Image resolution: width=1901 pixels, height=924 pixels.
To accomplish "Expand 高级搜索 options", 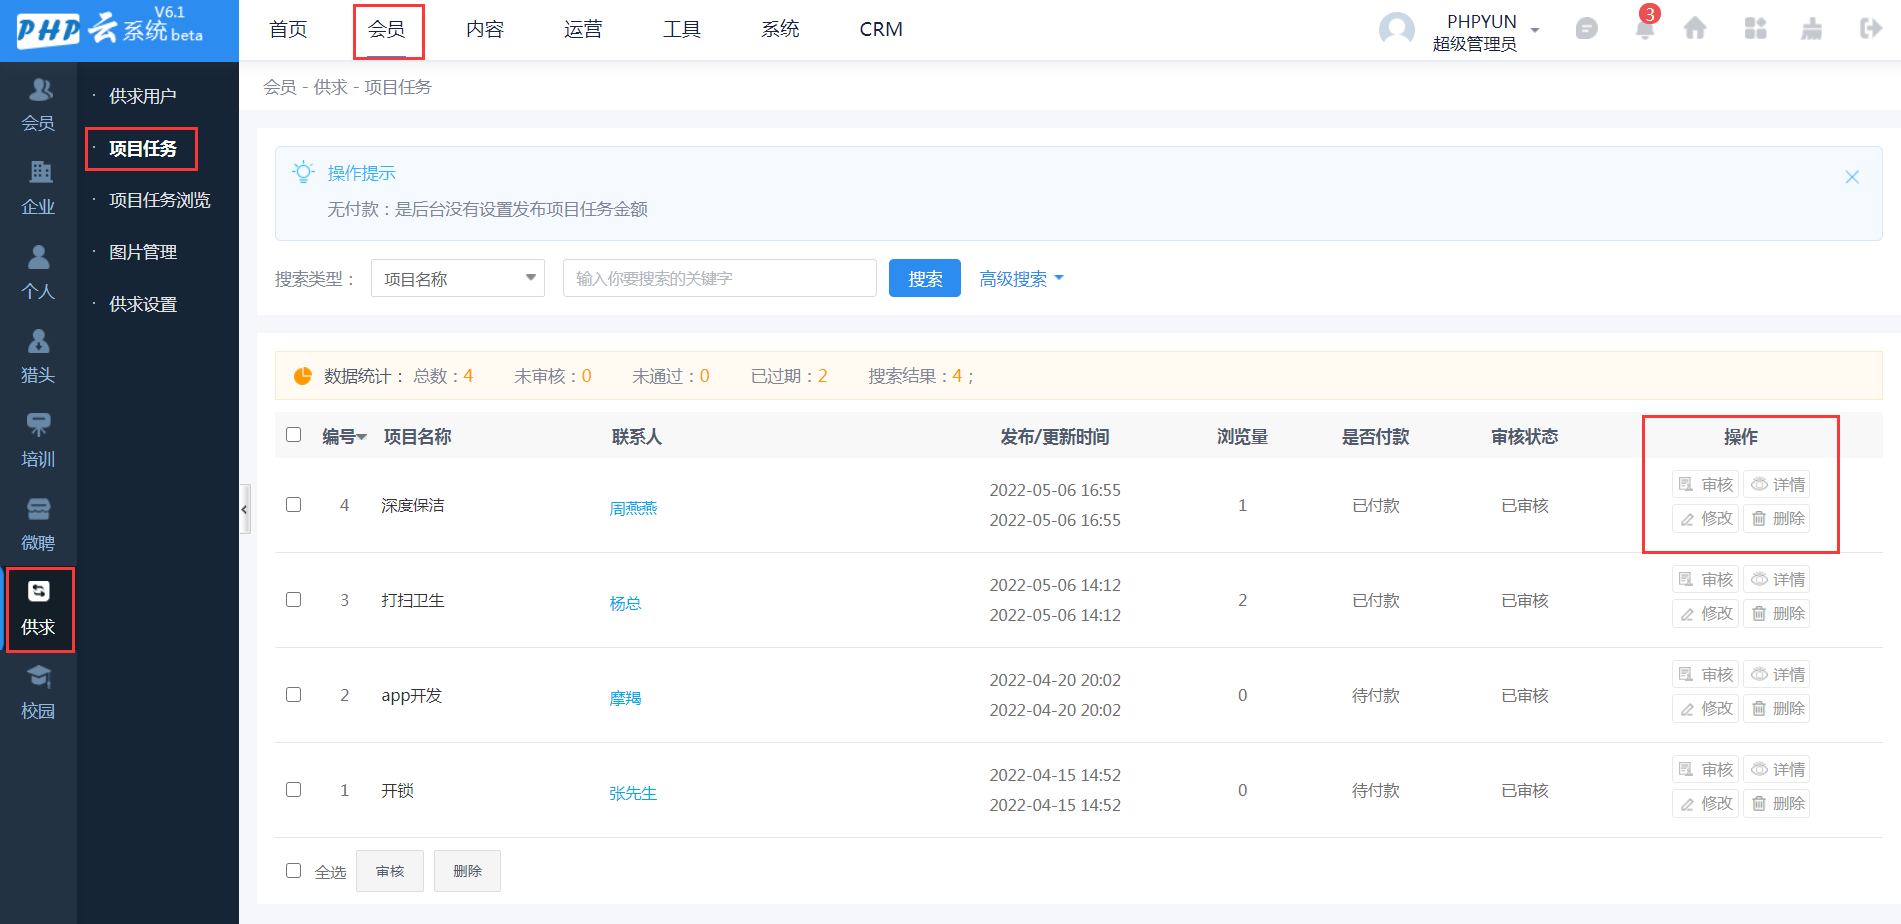I will click(x=1021, y=279).
